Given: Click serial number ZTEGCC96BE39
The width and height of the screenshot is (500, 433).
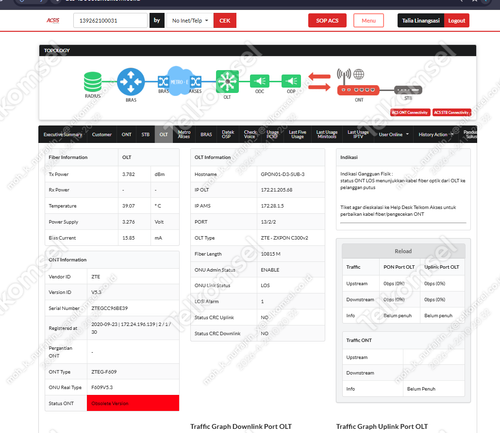Looking at the screenshot, I should (109, 308).
